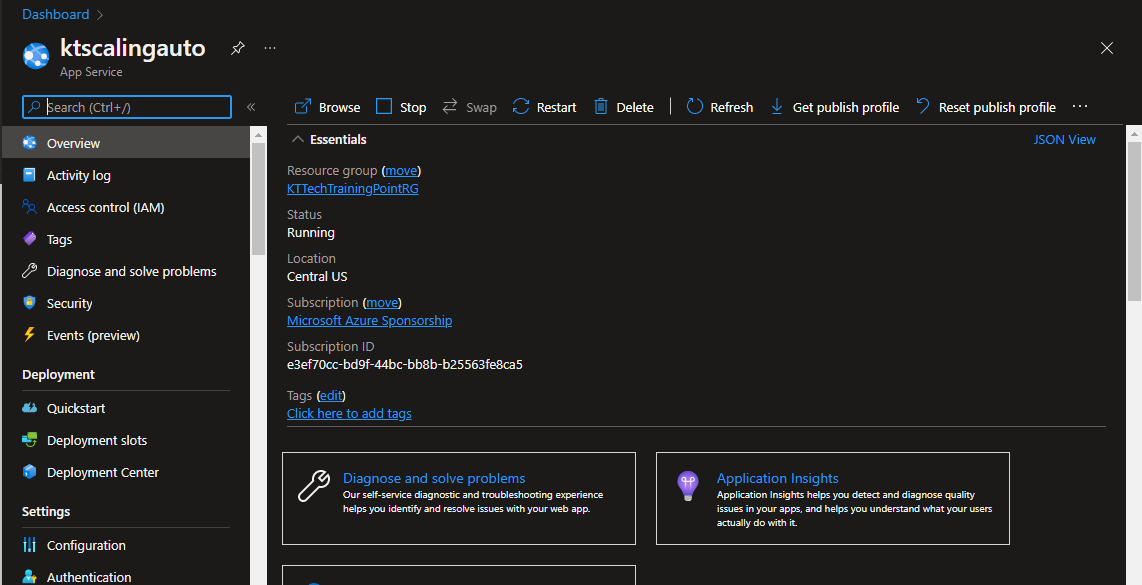
Task: Click Microsoft Azure Sponsorship subscription link
Action: 369,321
